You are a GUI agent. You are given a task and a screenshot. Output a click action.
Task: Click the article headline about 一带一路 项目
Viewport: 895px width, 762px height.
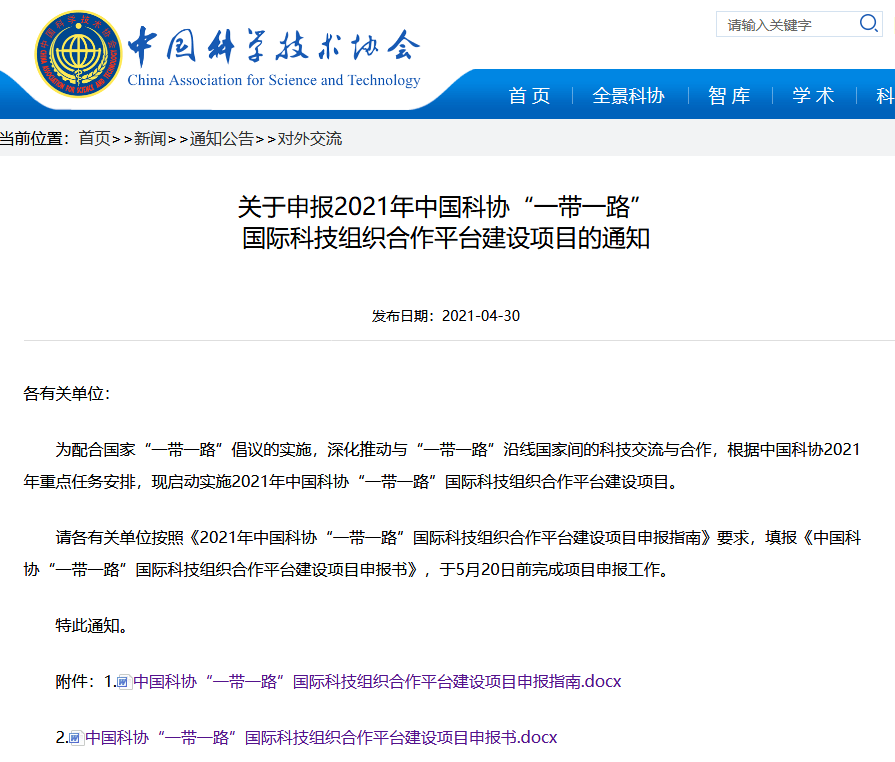pos(446,223)
